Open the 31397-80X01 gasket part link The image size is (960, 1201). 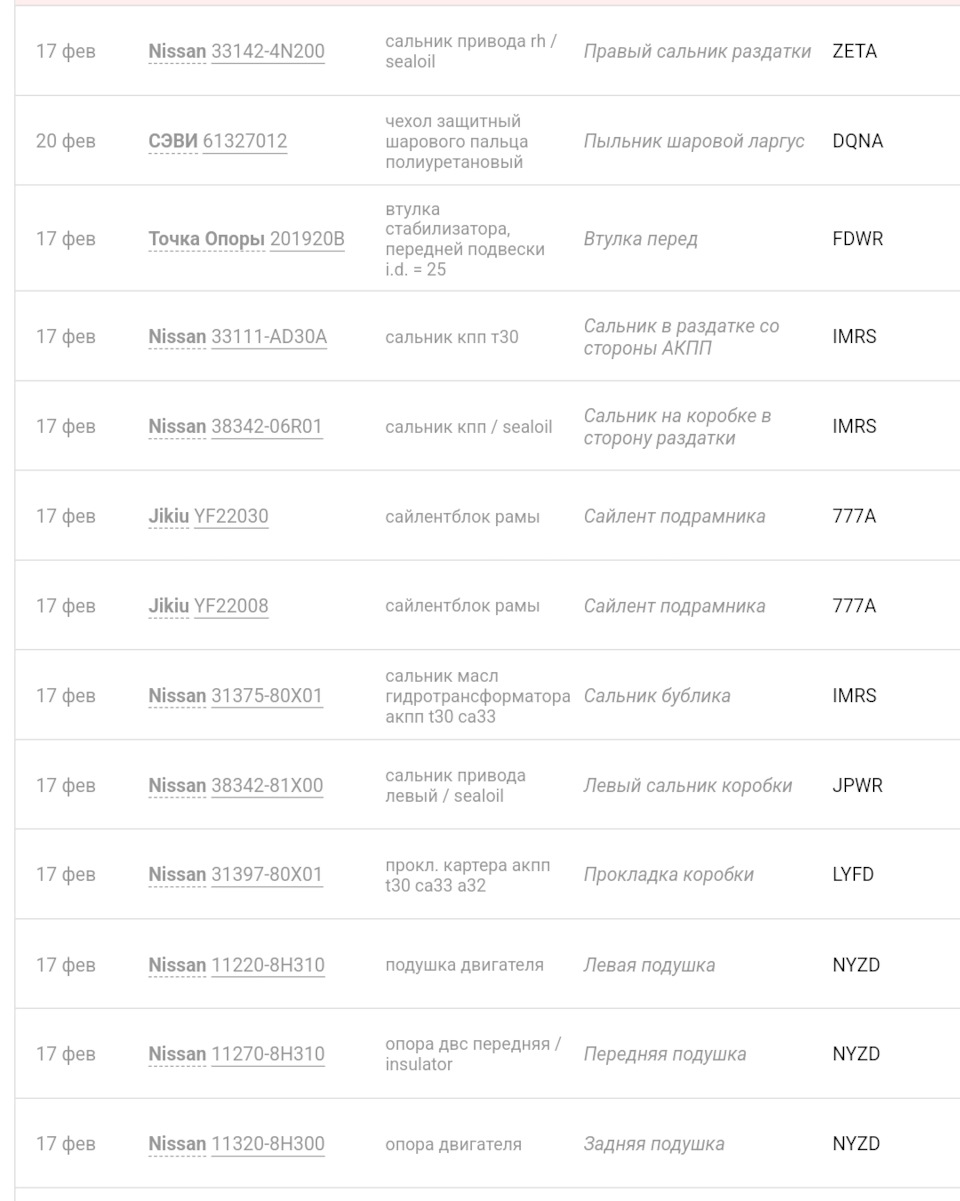pos(267,875)
